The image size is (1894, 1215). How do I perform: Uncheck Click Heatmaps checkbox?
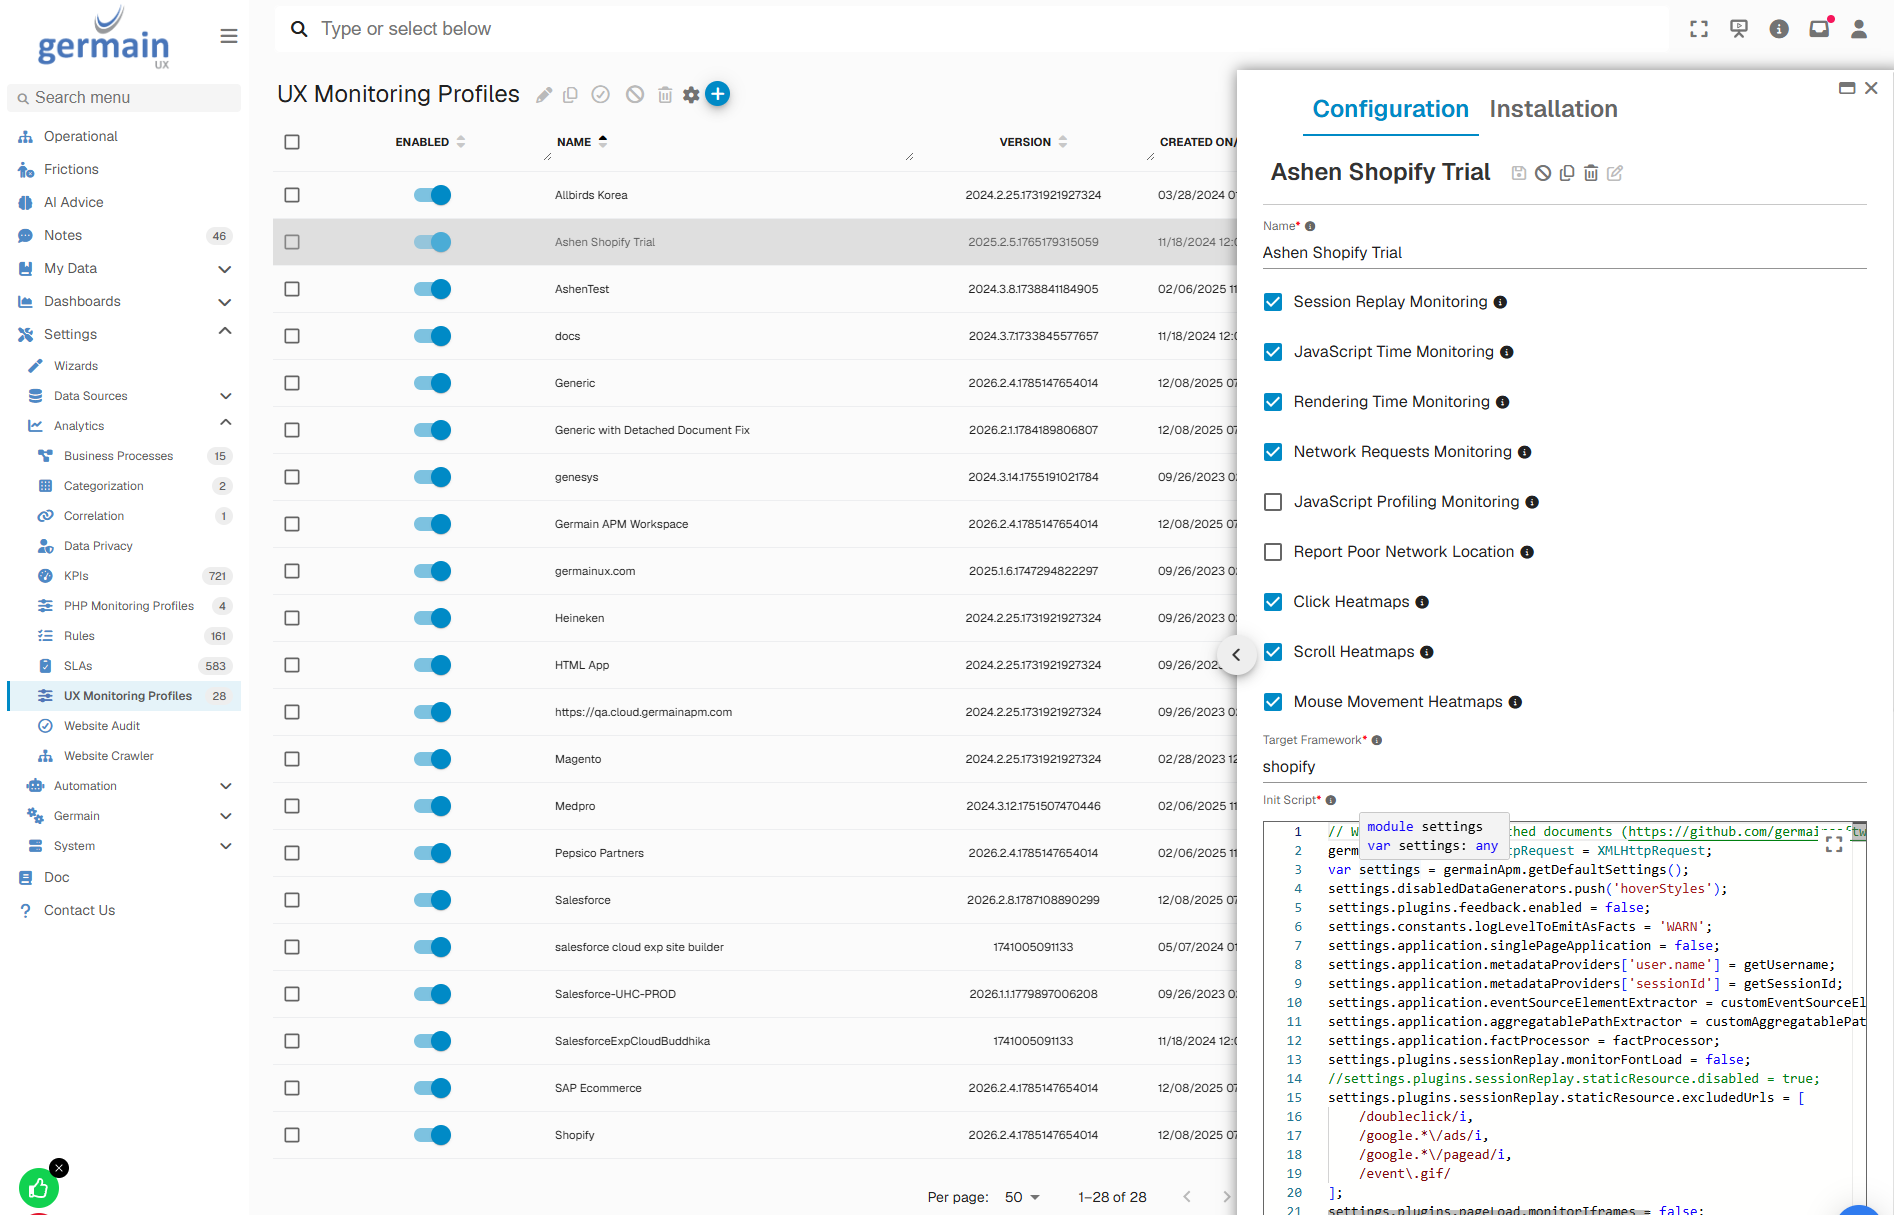(x=1273, y=602)
